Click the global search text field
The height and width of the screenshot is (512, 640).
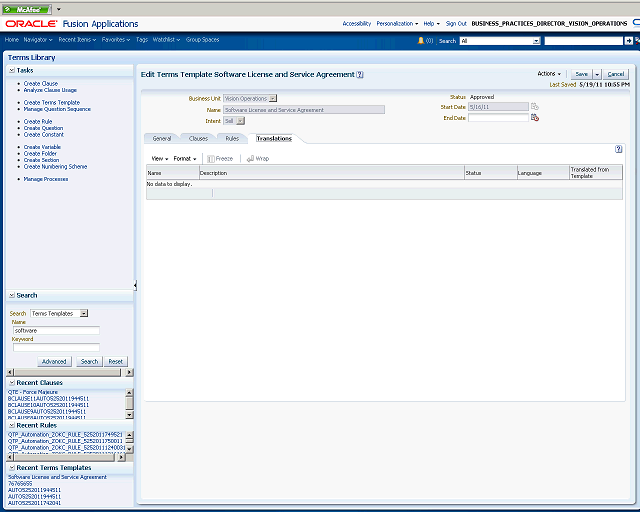(x=584, y=41)
